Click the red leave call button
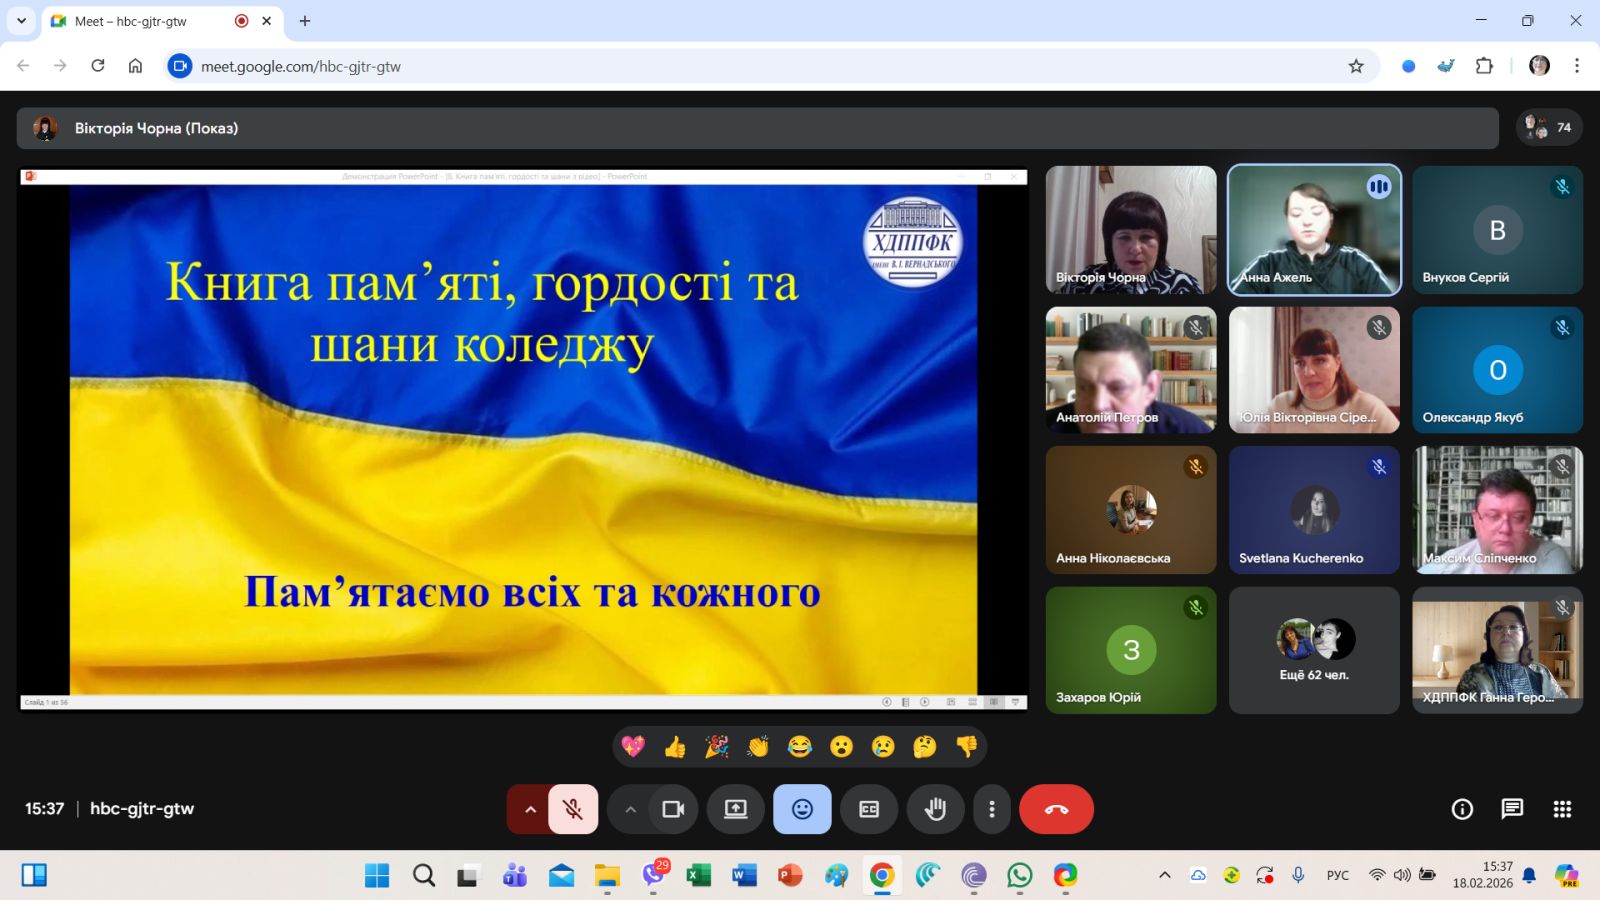This screenshot has width=1600, height=900. point(1056,809)
